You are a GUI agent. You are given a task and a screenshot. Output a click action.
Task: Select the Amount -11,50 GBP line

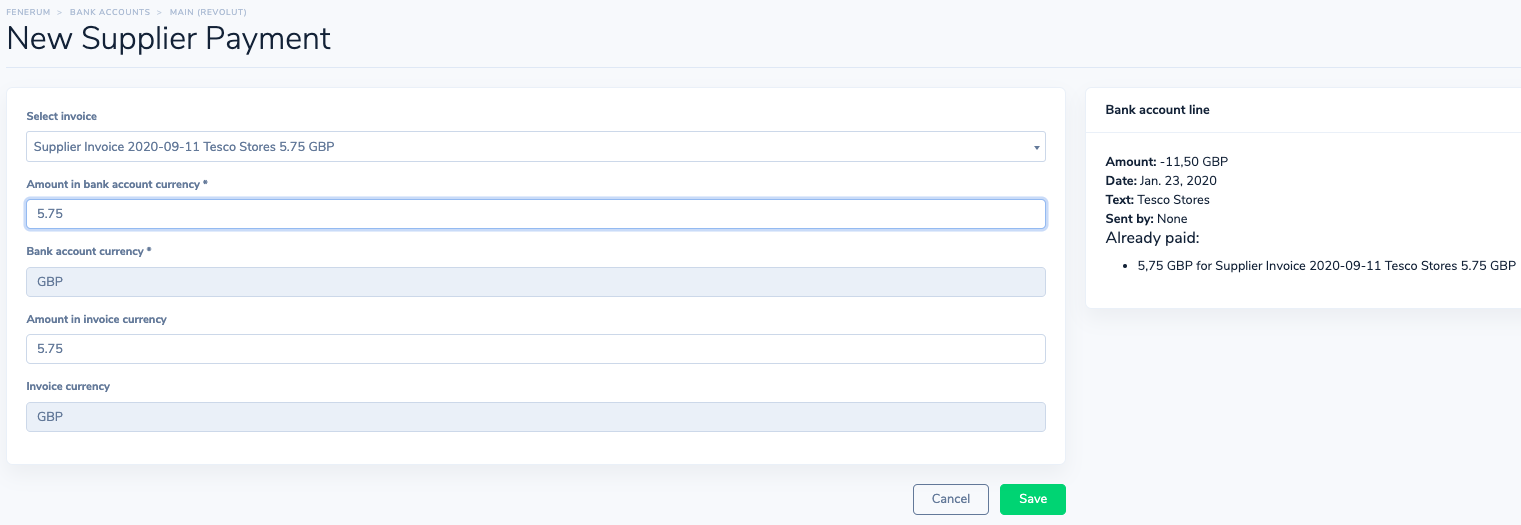tap(1166, 161)
